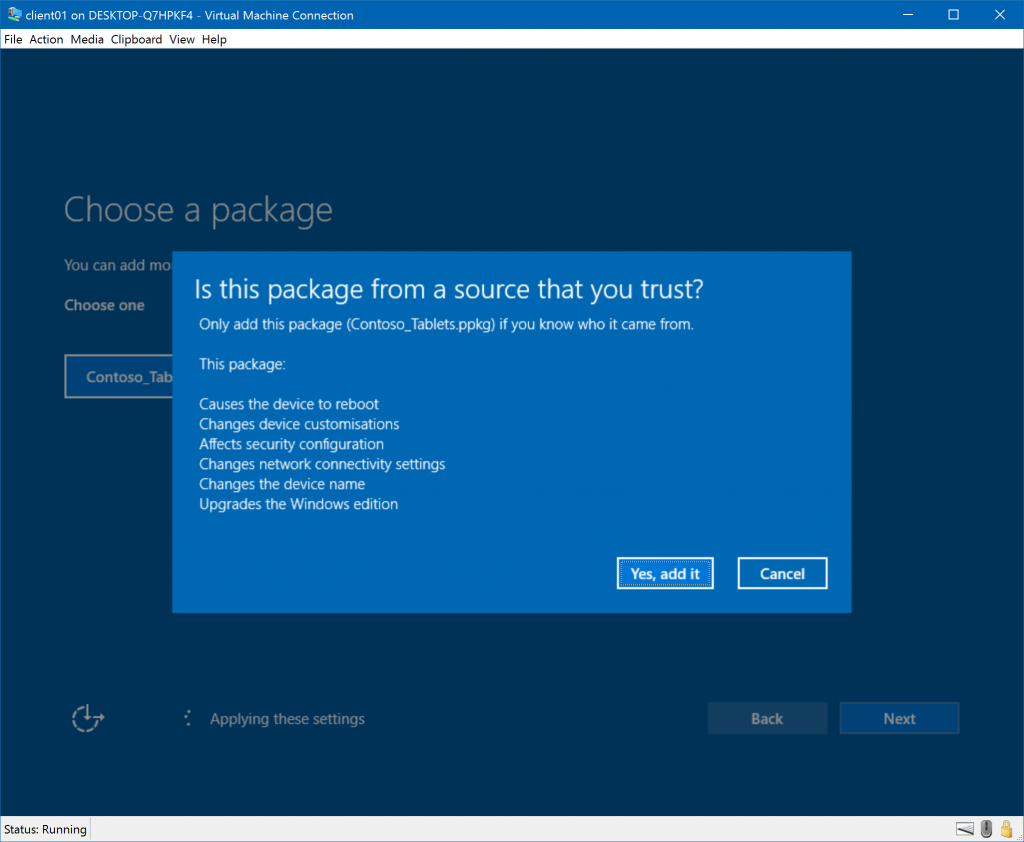Screen dimensions: 1024x842
Task: Cancel the package trust dialog
Action: pyautogui.click(x=782, y=574)
